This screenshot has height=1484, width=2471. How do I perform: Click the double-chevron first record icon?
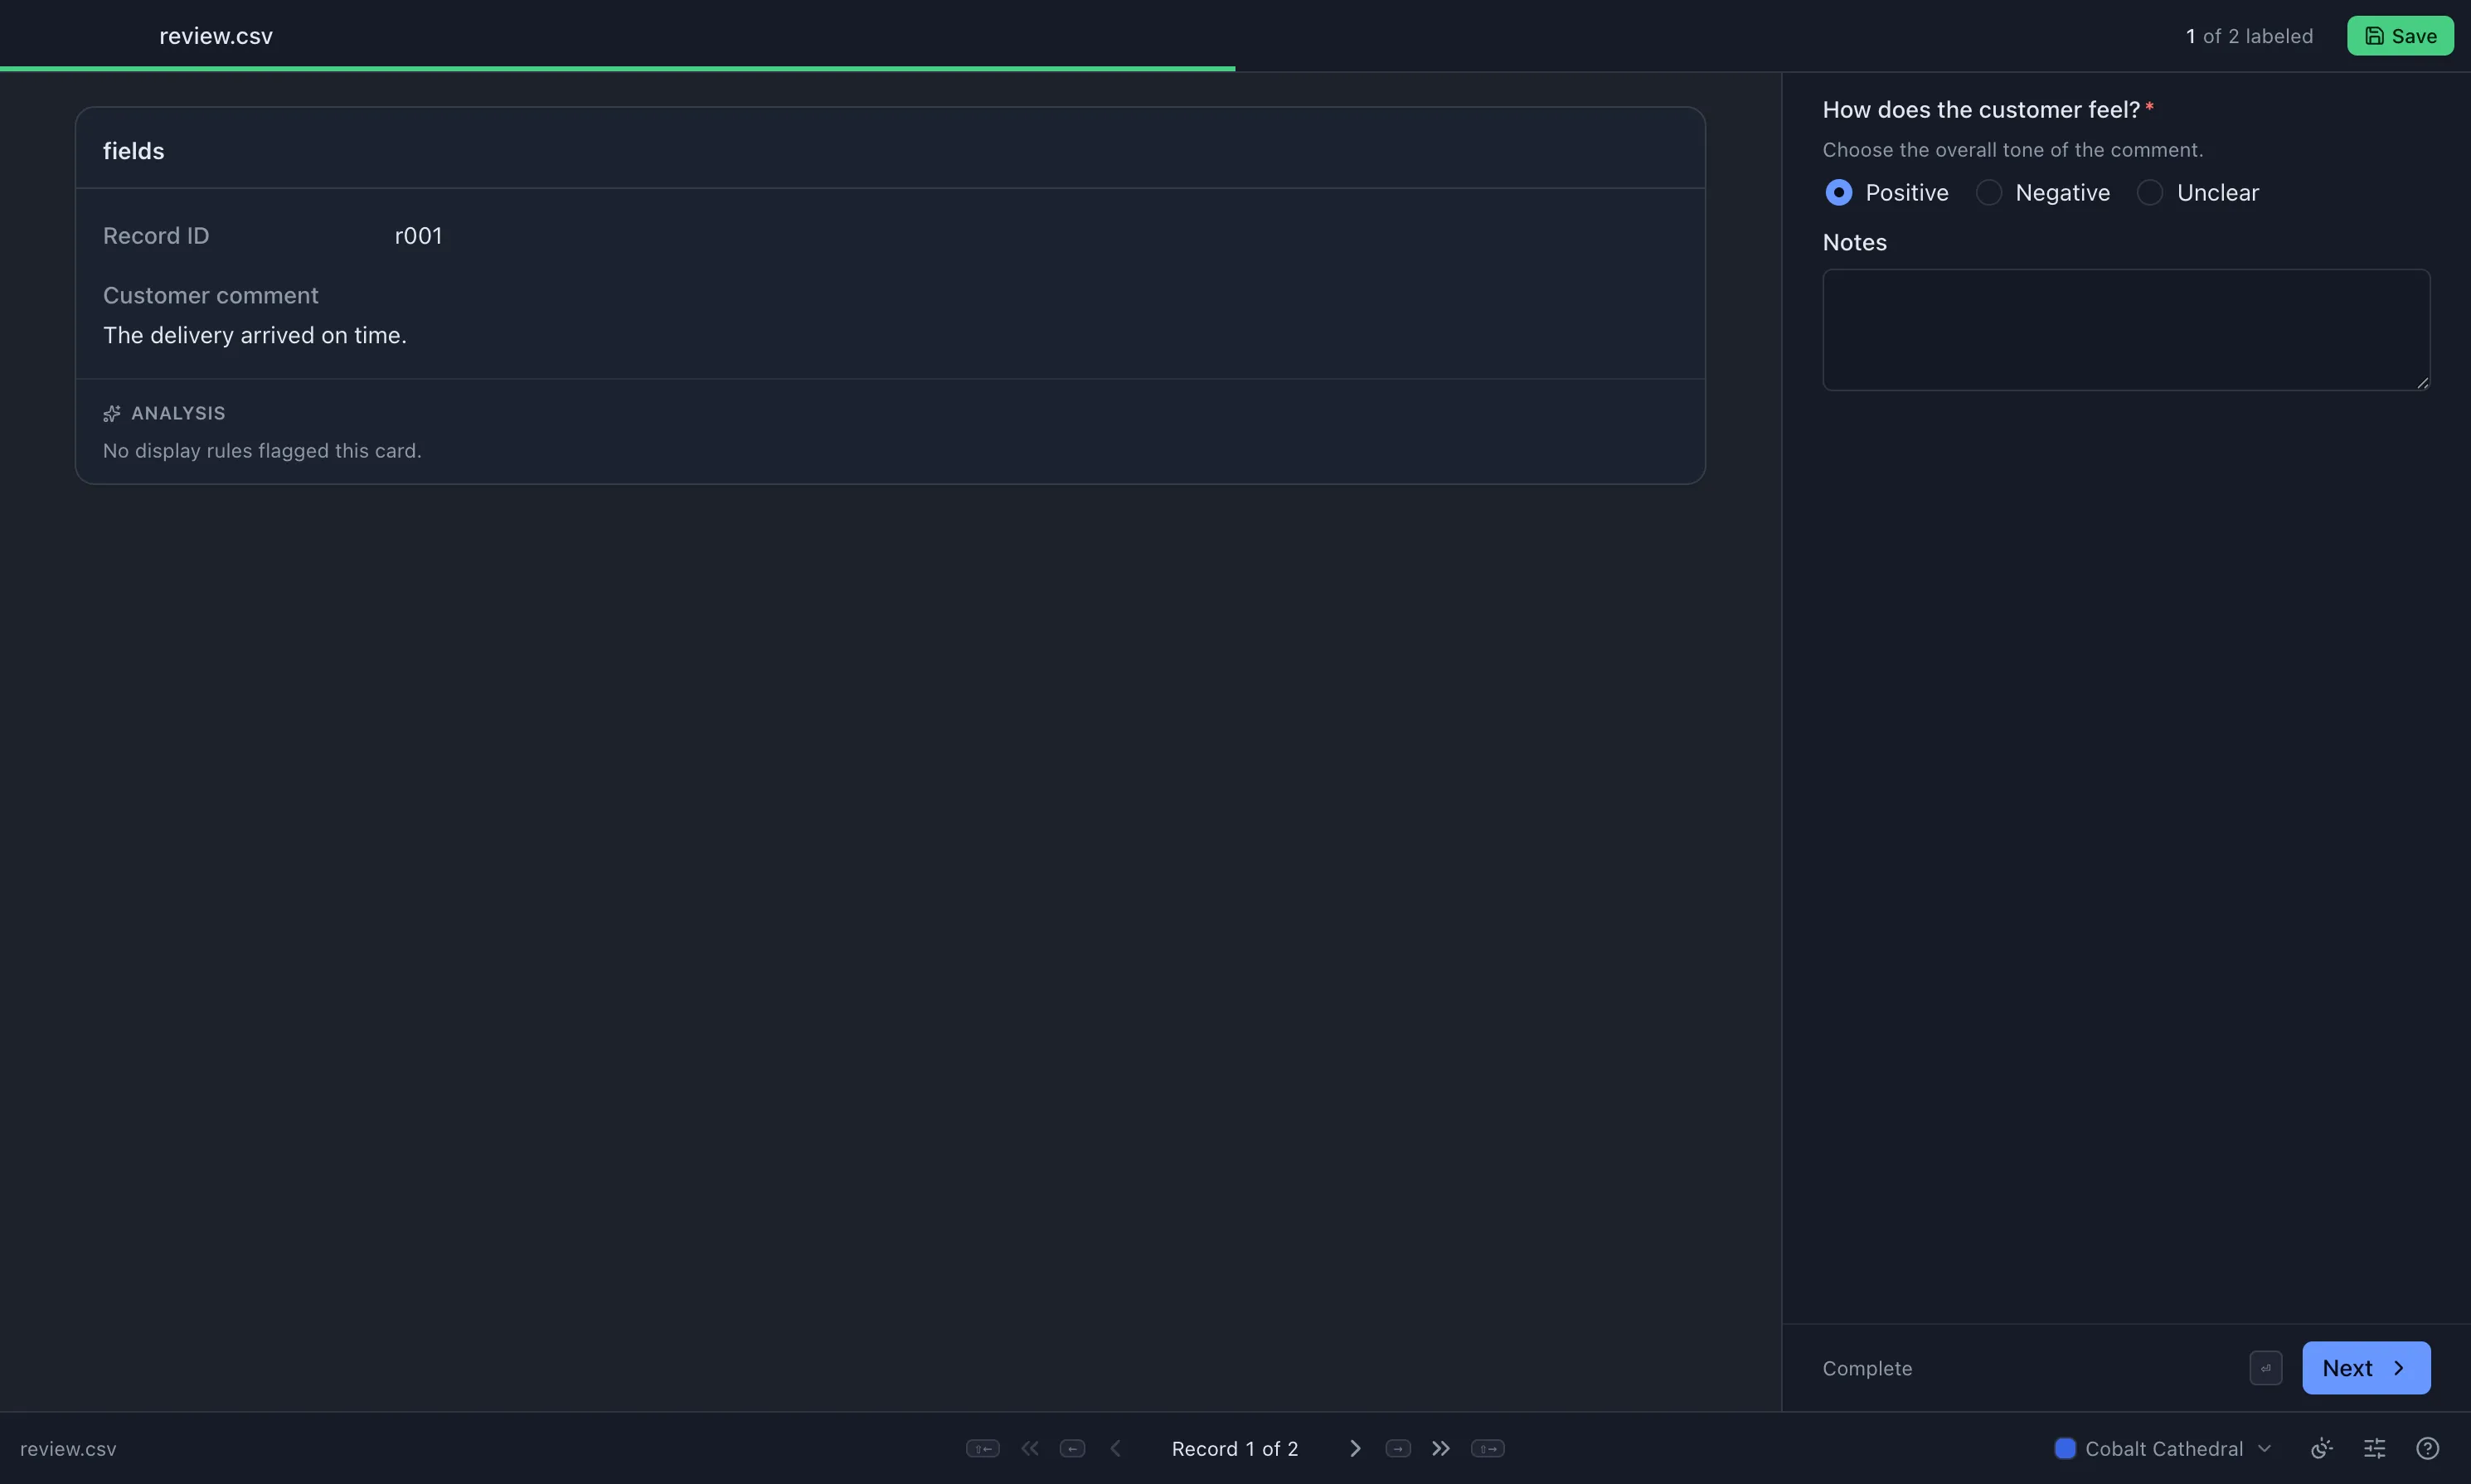1029,1448
